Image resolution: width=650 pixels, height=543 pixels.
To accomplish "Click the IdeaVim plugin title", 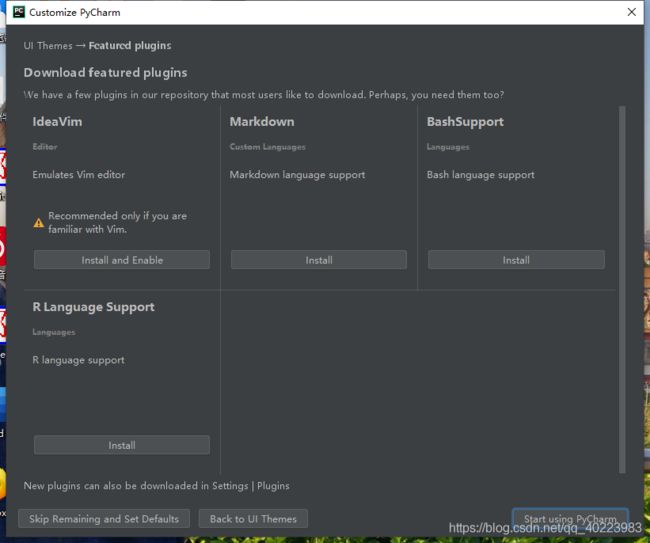I will [57, 122].
